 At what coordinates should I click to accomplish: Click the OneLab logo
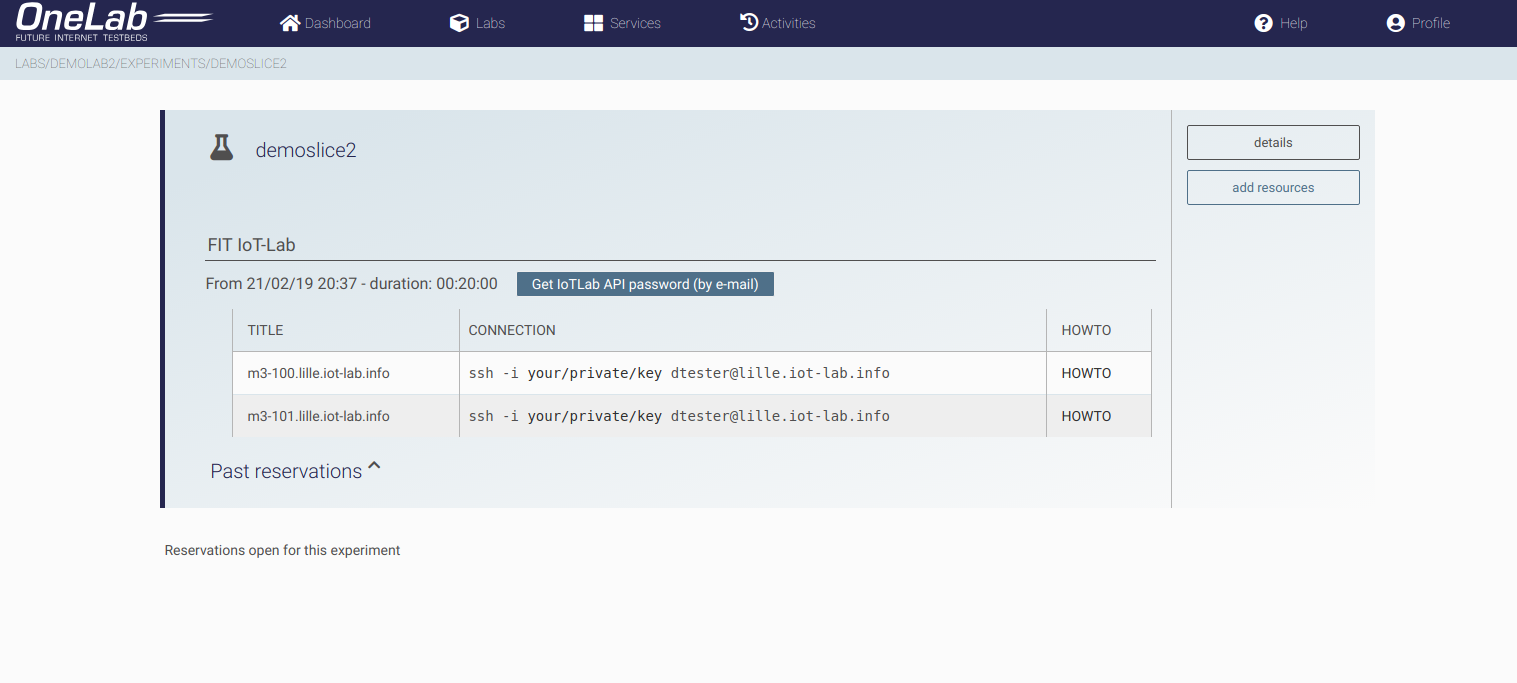point(114,22)
